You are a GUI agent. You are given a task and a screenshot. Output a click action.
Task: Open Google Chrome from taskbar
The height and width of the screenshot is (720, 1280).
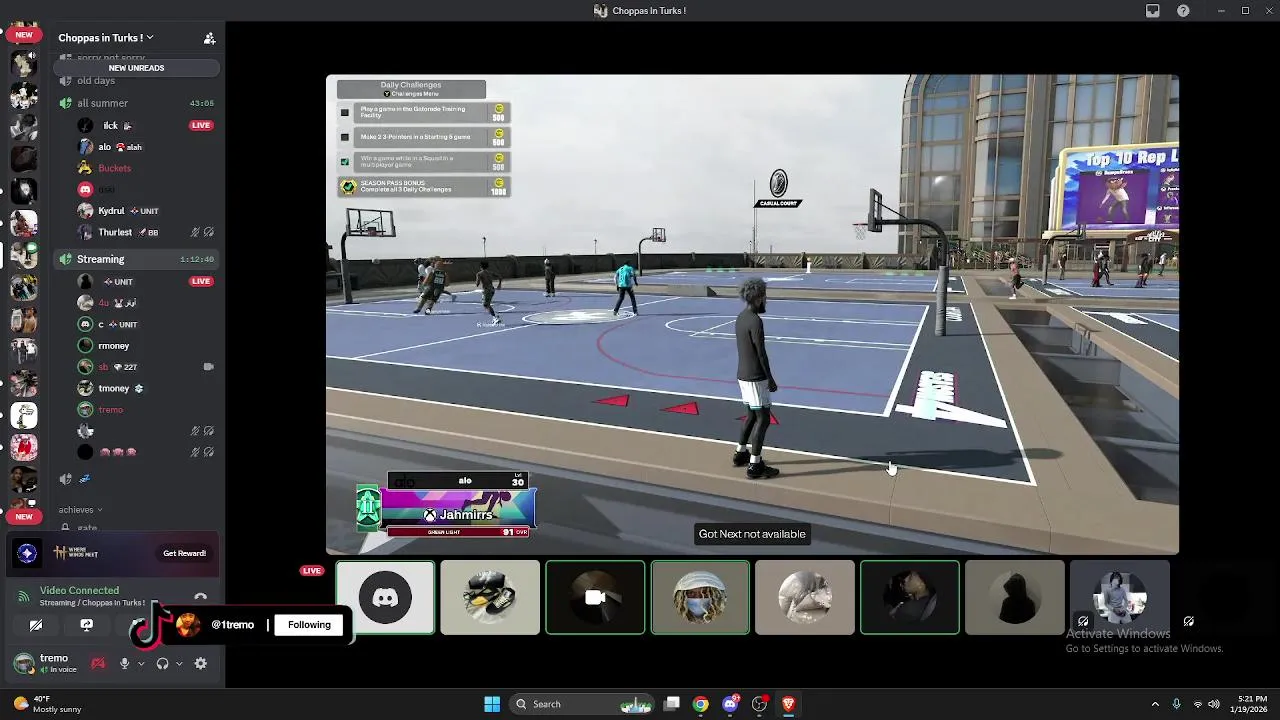701,704
